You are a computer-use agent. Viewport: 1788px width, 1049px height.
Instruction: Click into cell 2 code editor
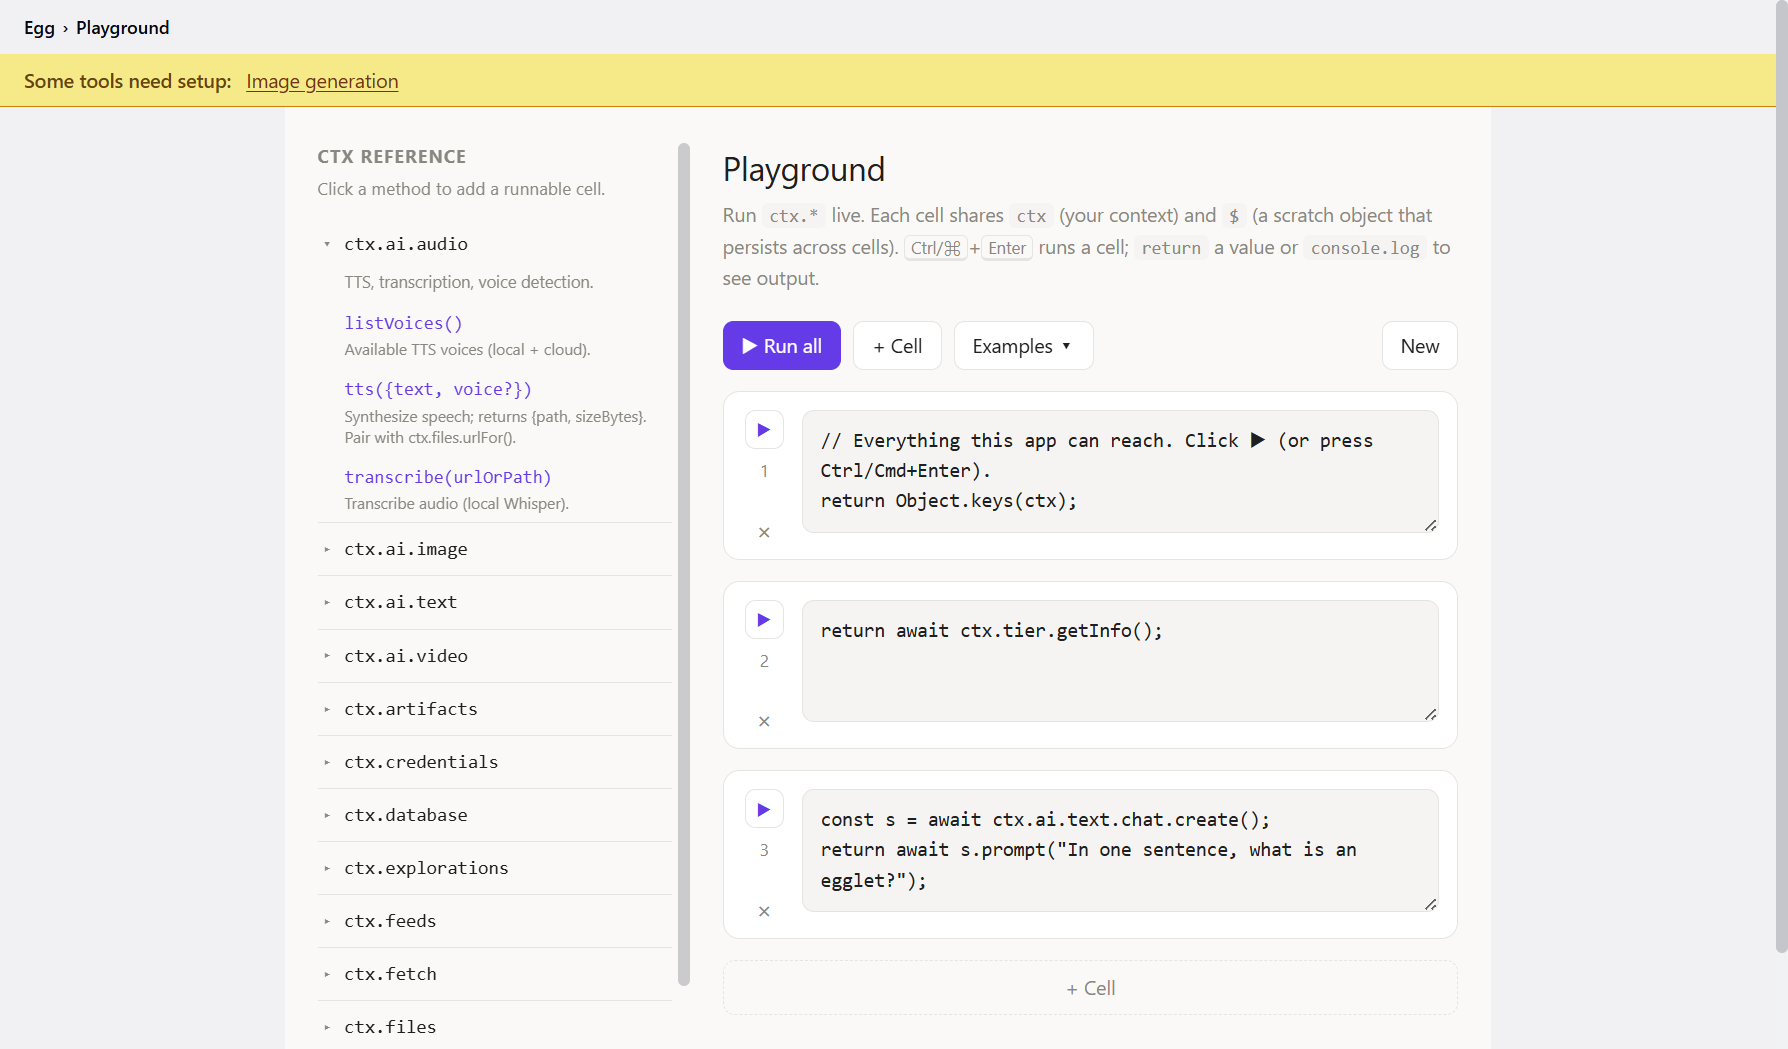tap(1120, 661)
